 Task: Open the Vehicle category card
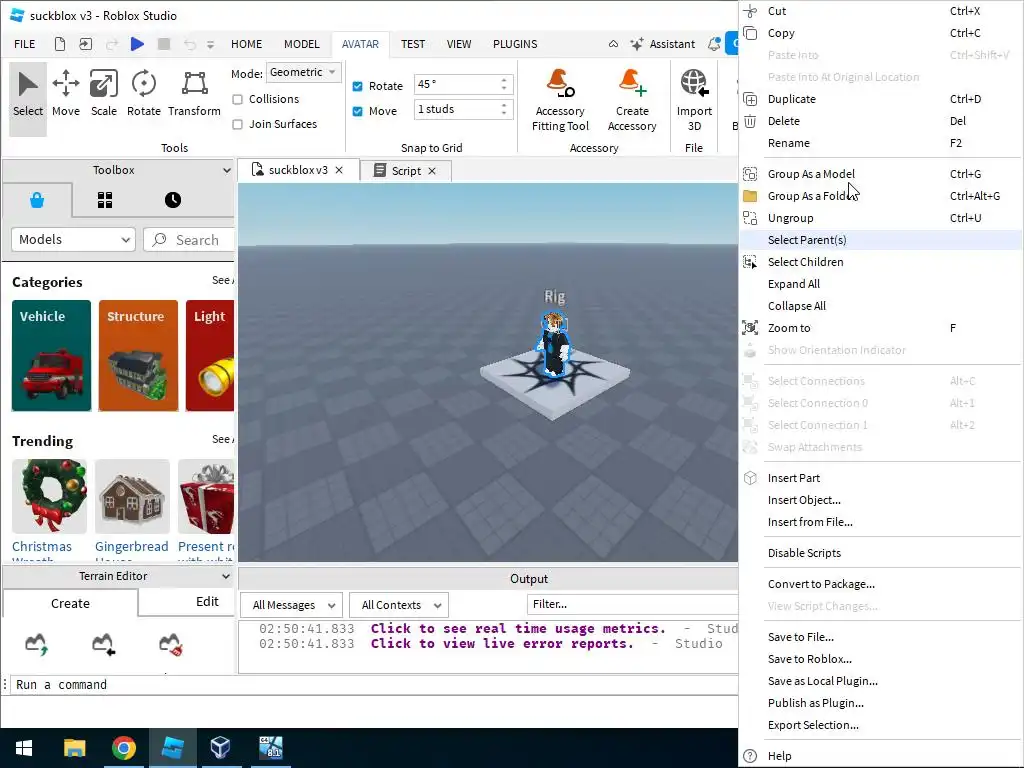click(x=51, y=355)
